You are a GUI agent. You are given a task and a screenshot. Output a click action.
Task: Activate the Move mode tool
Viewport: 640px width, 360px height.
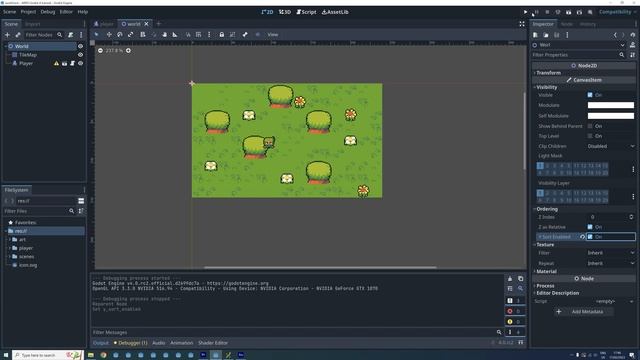(109, 35)
